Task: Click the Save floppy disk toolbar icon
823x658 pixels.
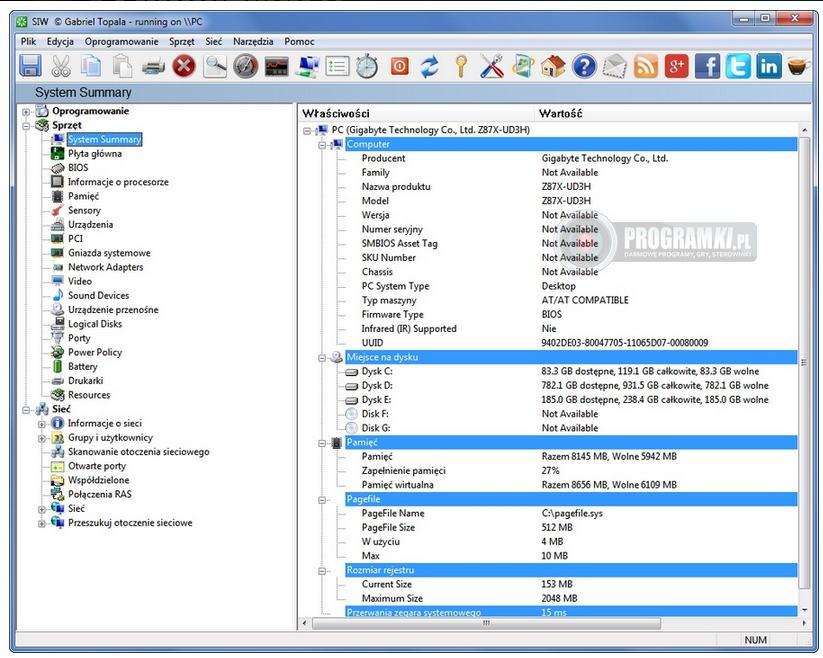Action: point(30,67)
